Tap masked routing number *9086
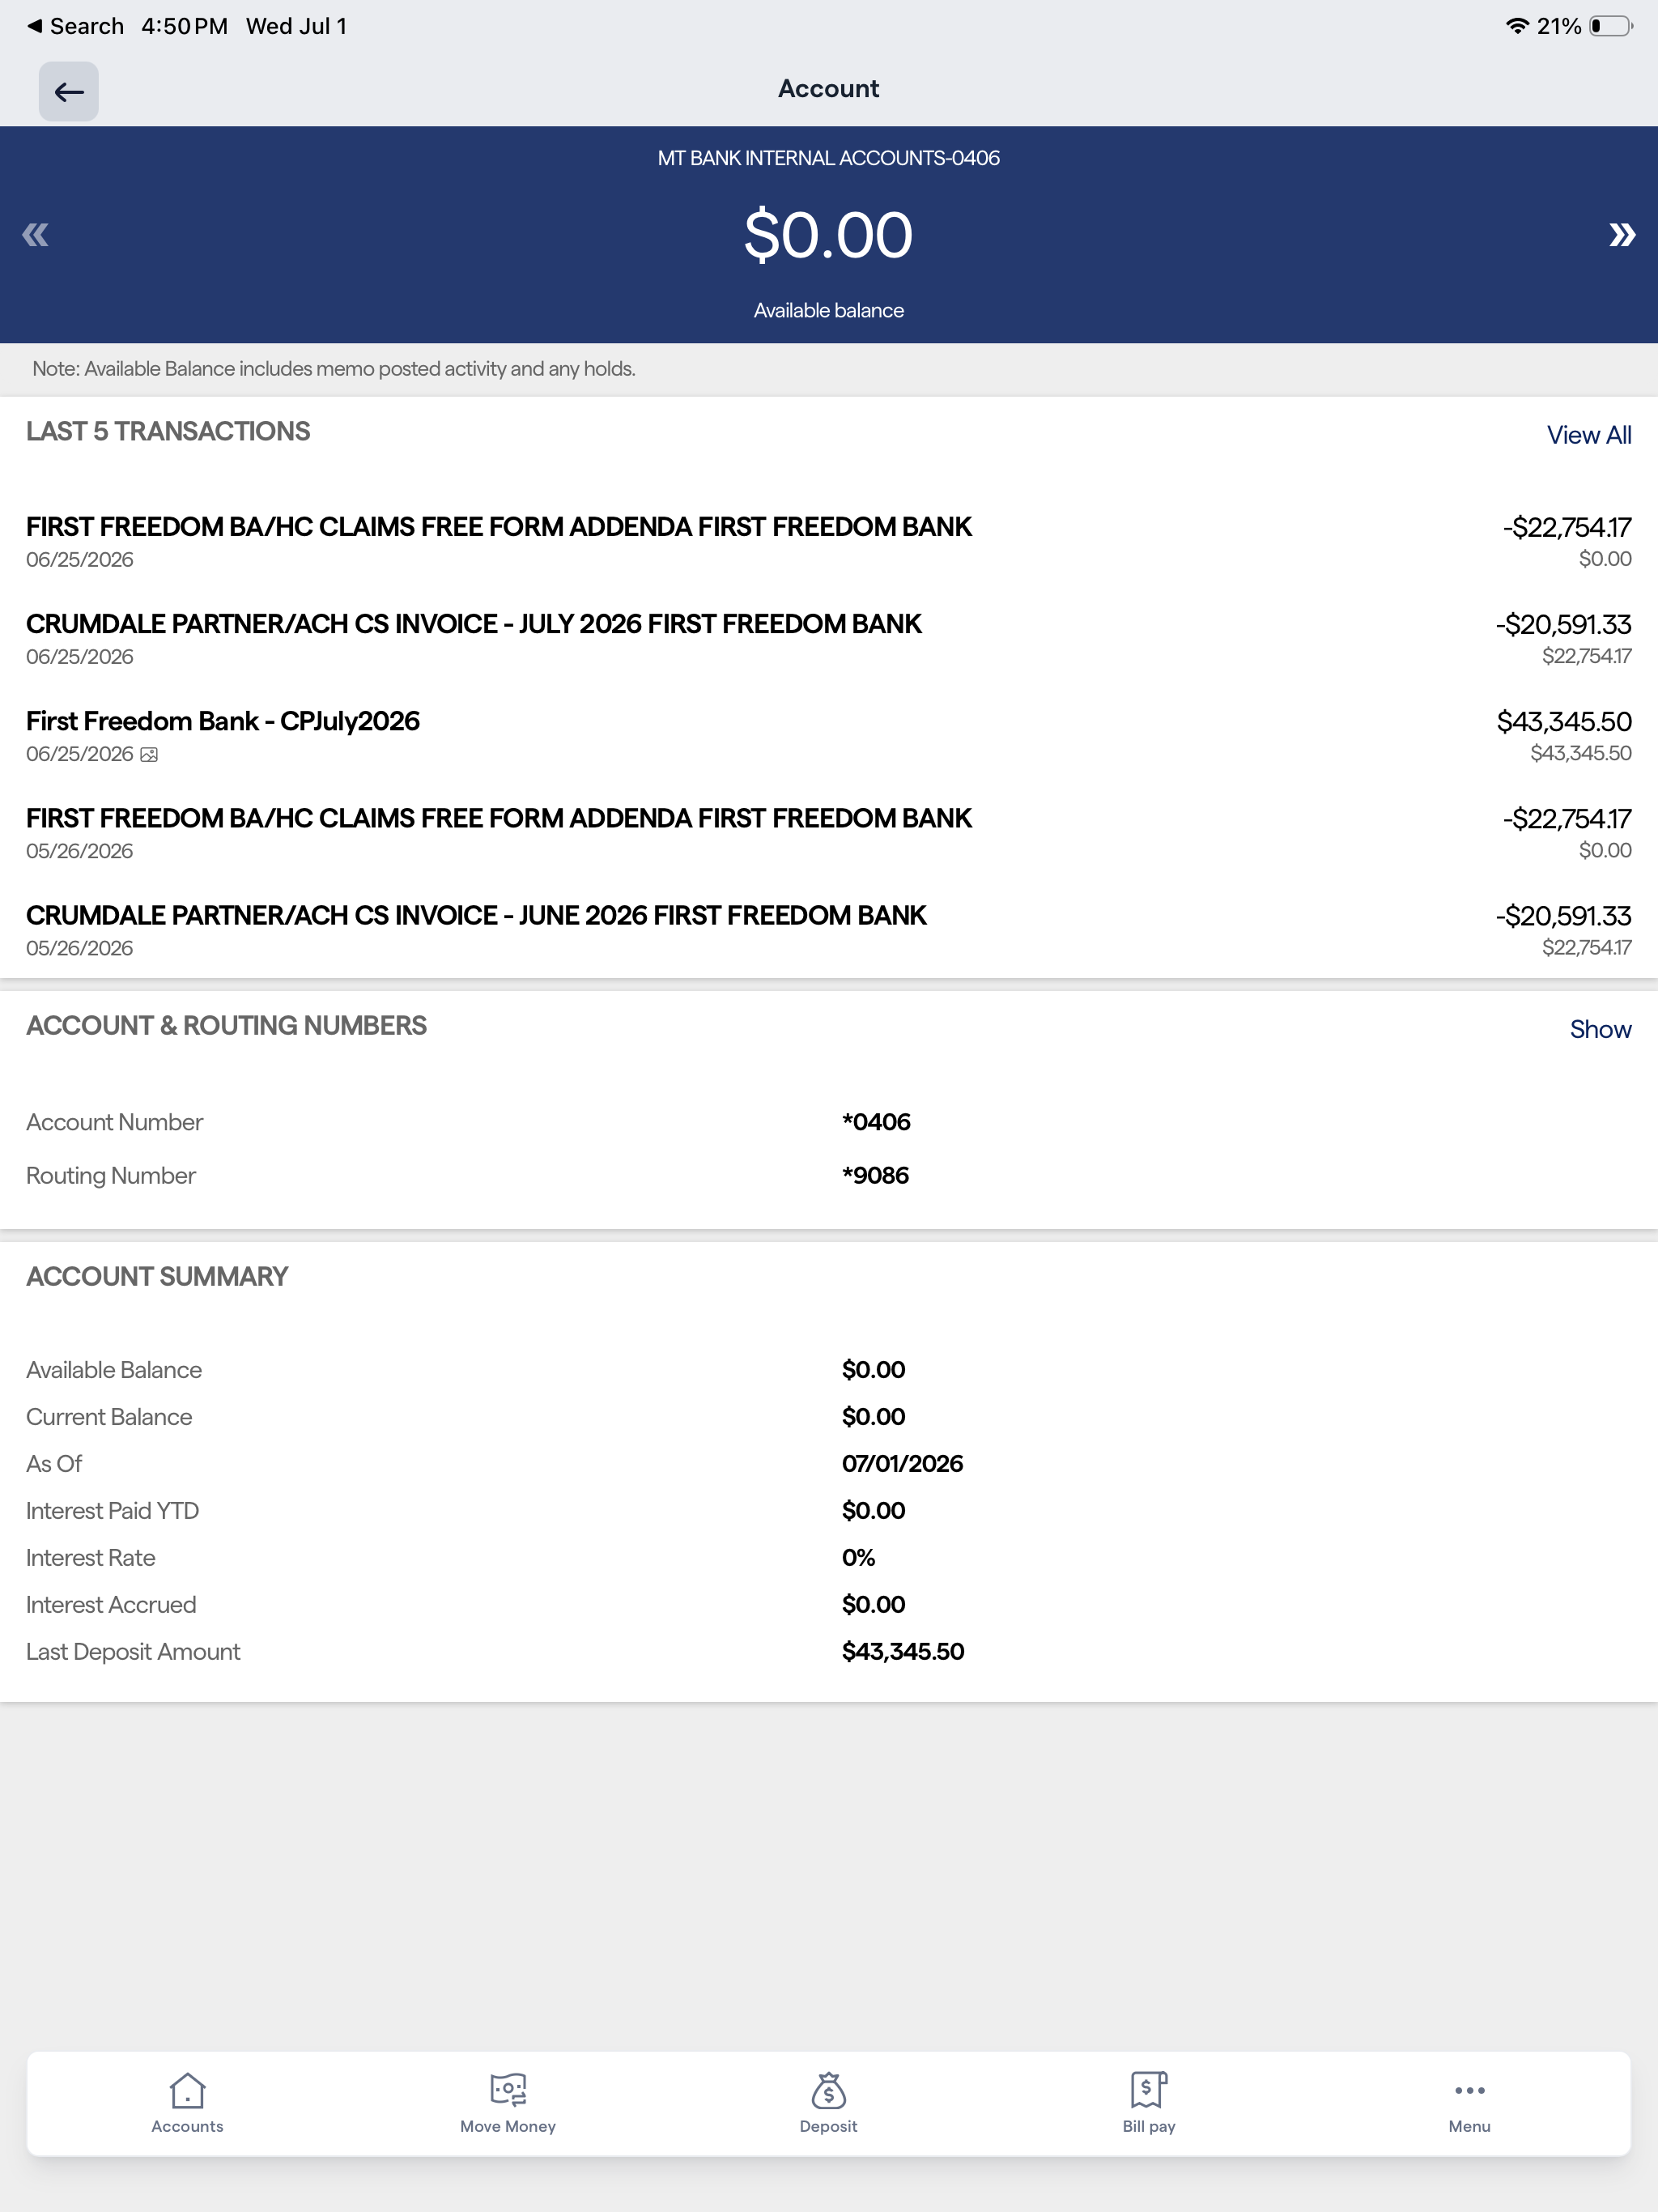 click(x=875, y=1175)
